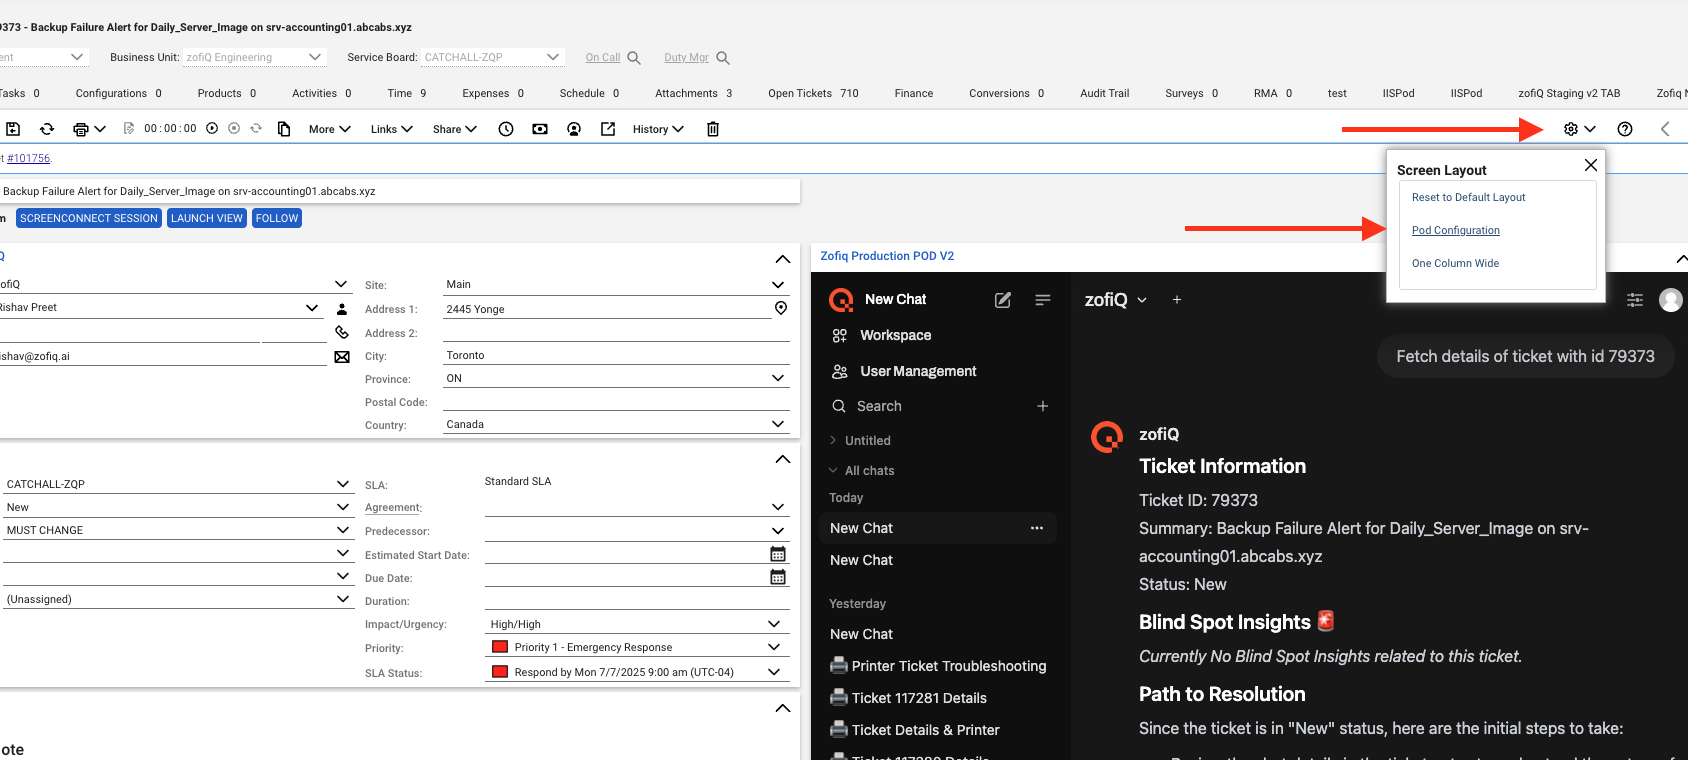Close the Screen Layout popup
1688x760 pixels.
click(1591, 165)
